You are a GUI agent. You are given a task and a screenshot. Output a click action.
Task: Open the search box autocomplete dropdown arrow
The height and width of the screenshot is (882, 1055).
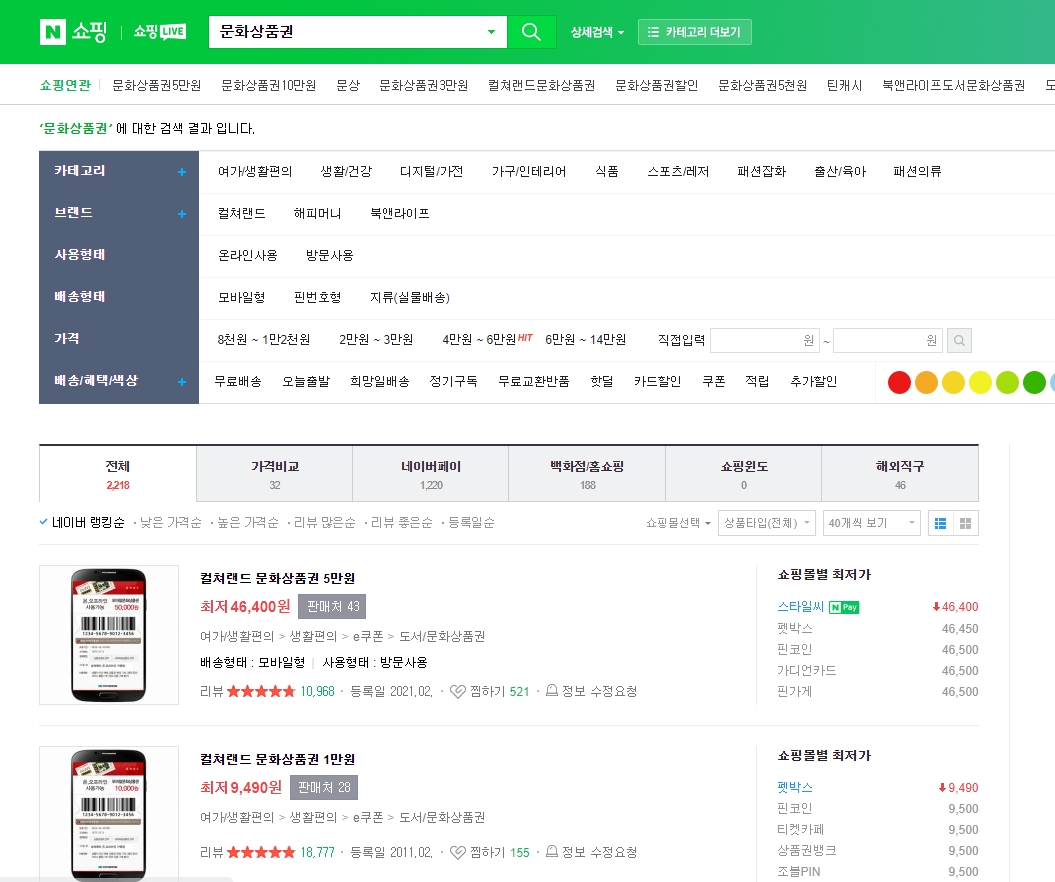(x=491, y=32)
